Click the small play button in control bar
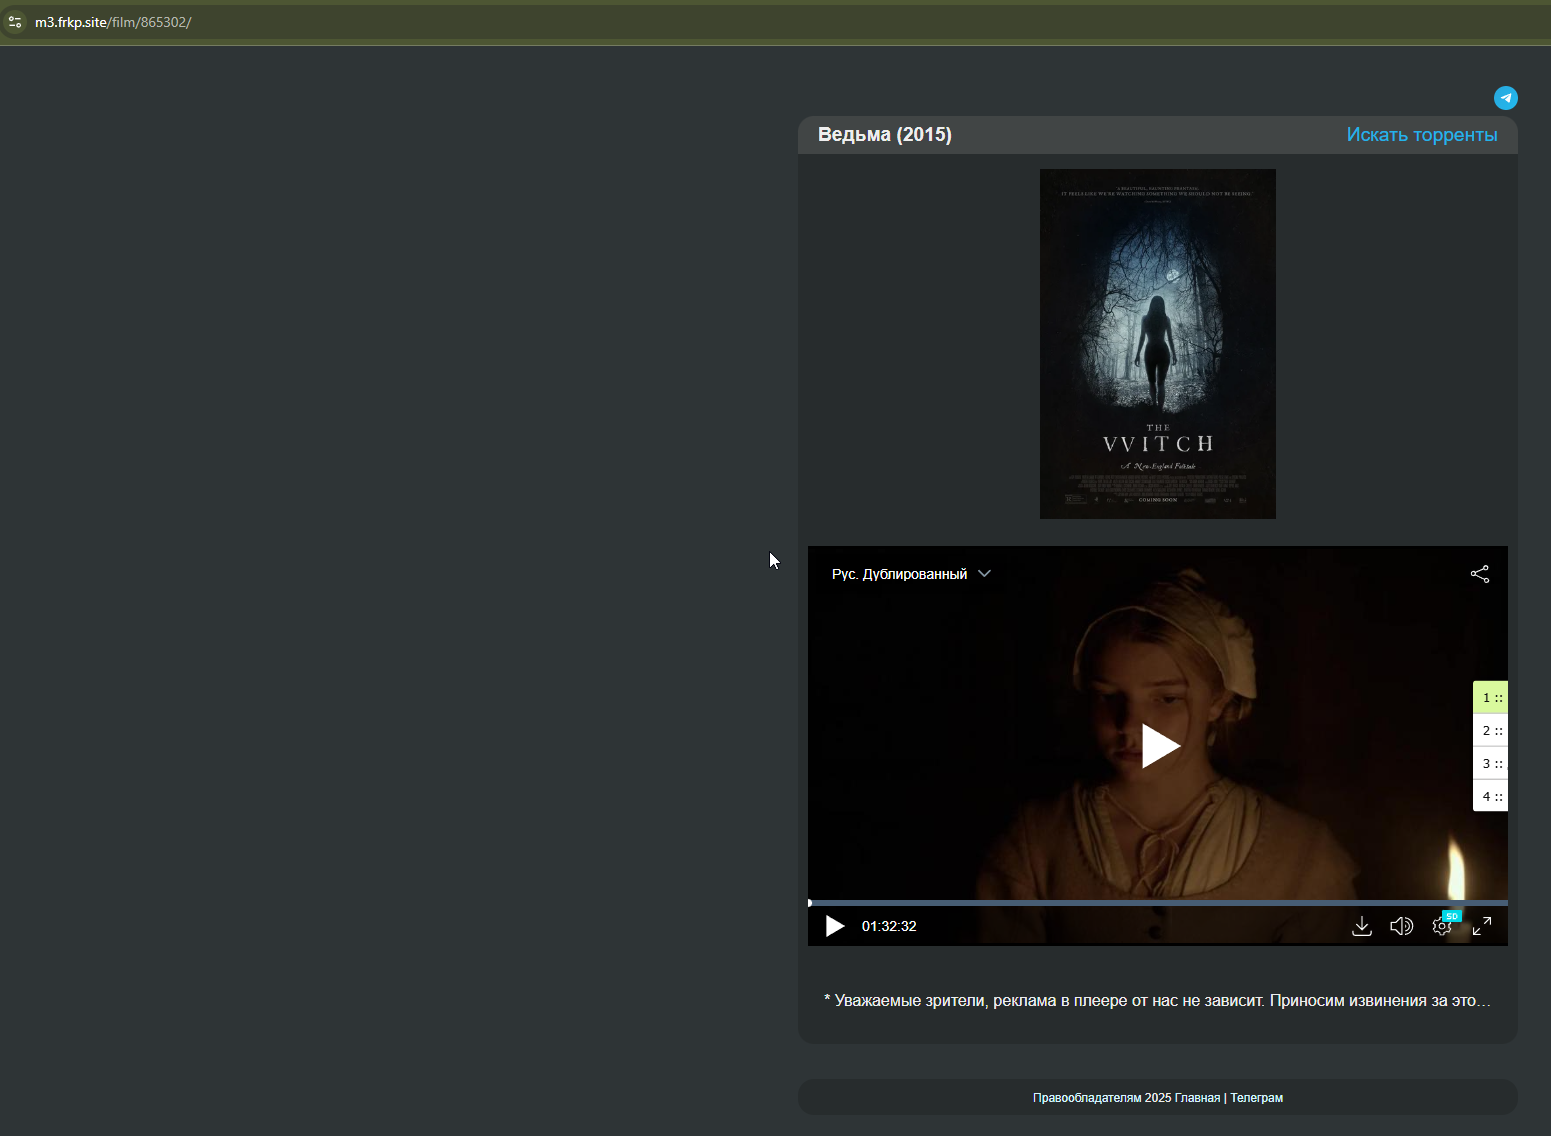 coord(834,926)
